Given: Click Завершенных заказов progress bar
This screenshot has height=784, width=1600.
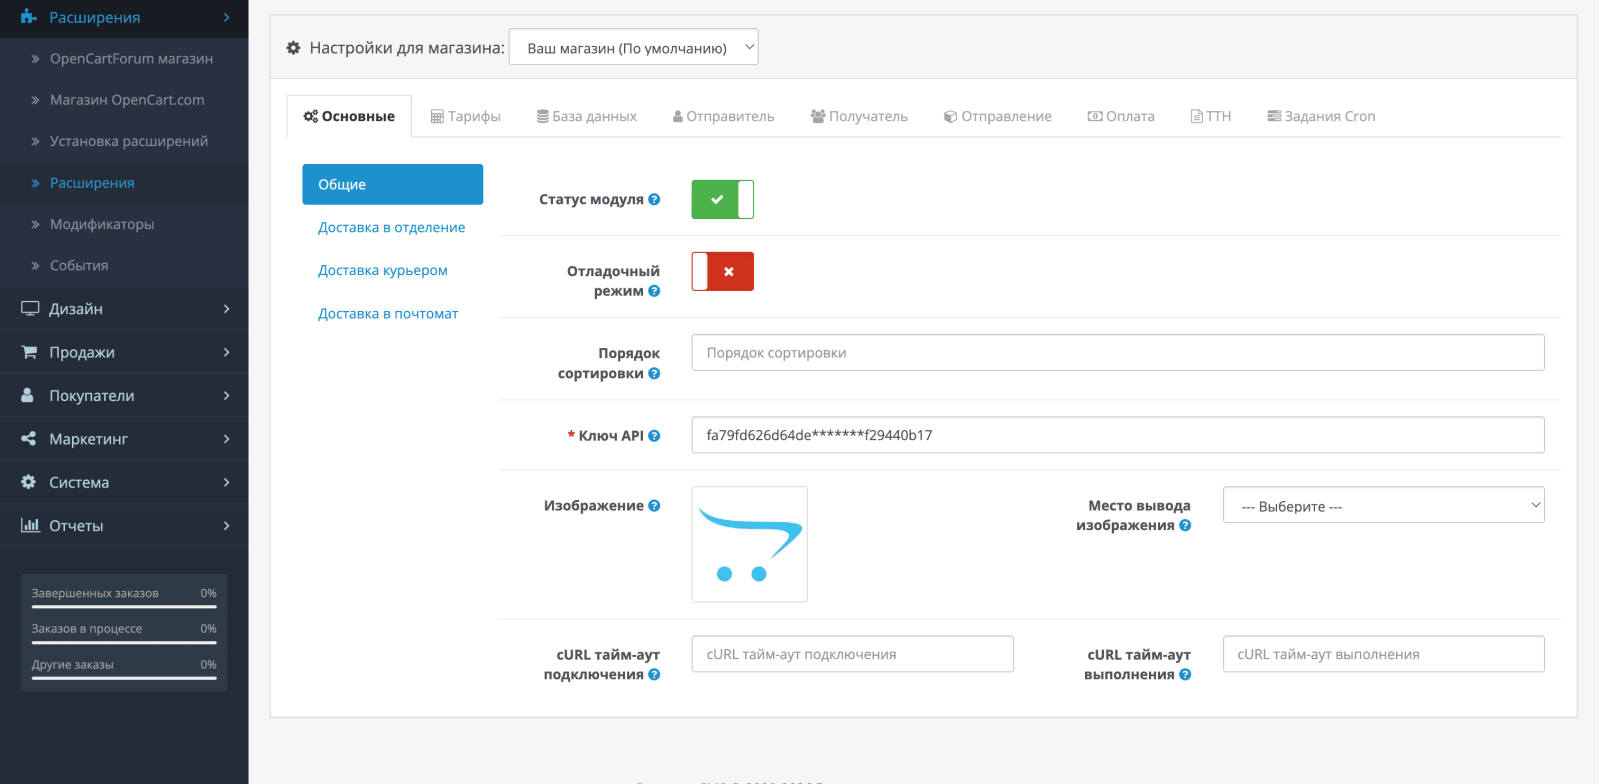Looking at the screenshot, I should (124, 606).
